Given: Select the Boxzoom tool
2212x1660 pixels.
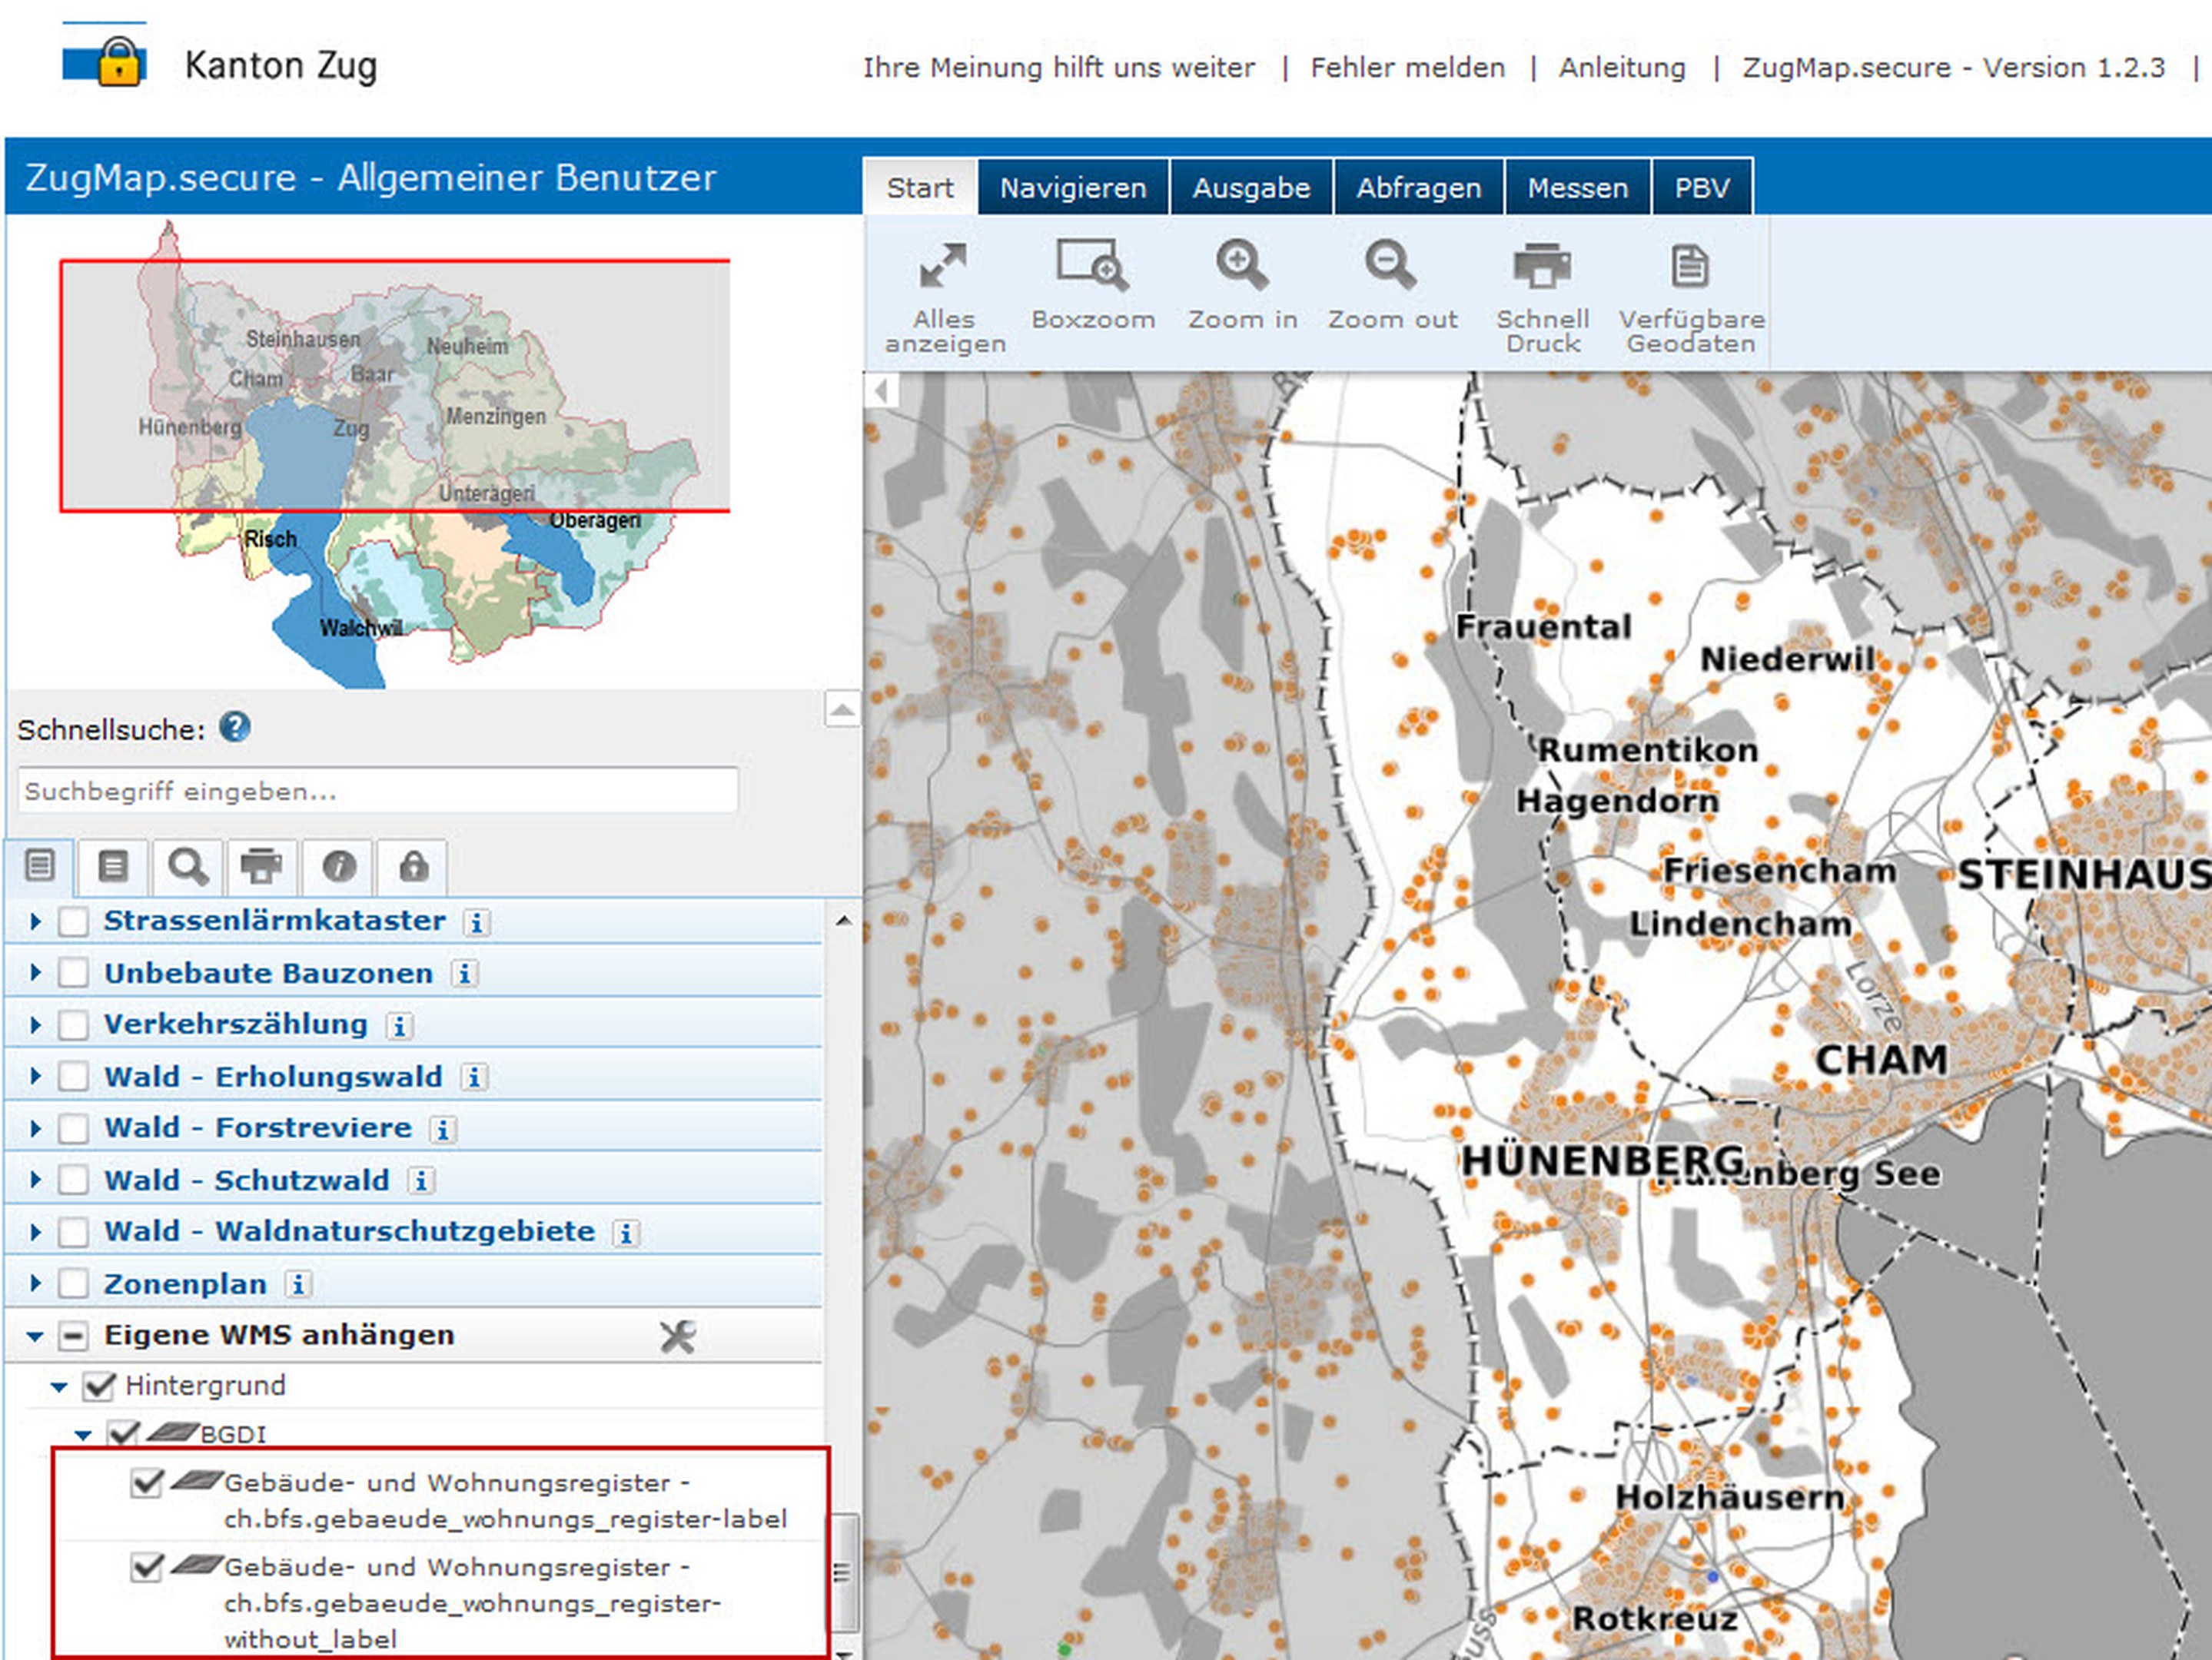Looking at the screenshot, I should coord(1092,265).
